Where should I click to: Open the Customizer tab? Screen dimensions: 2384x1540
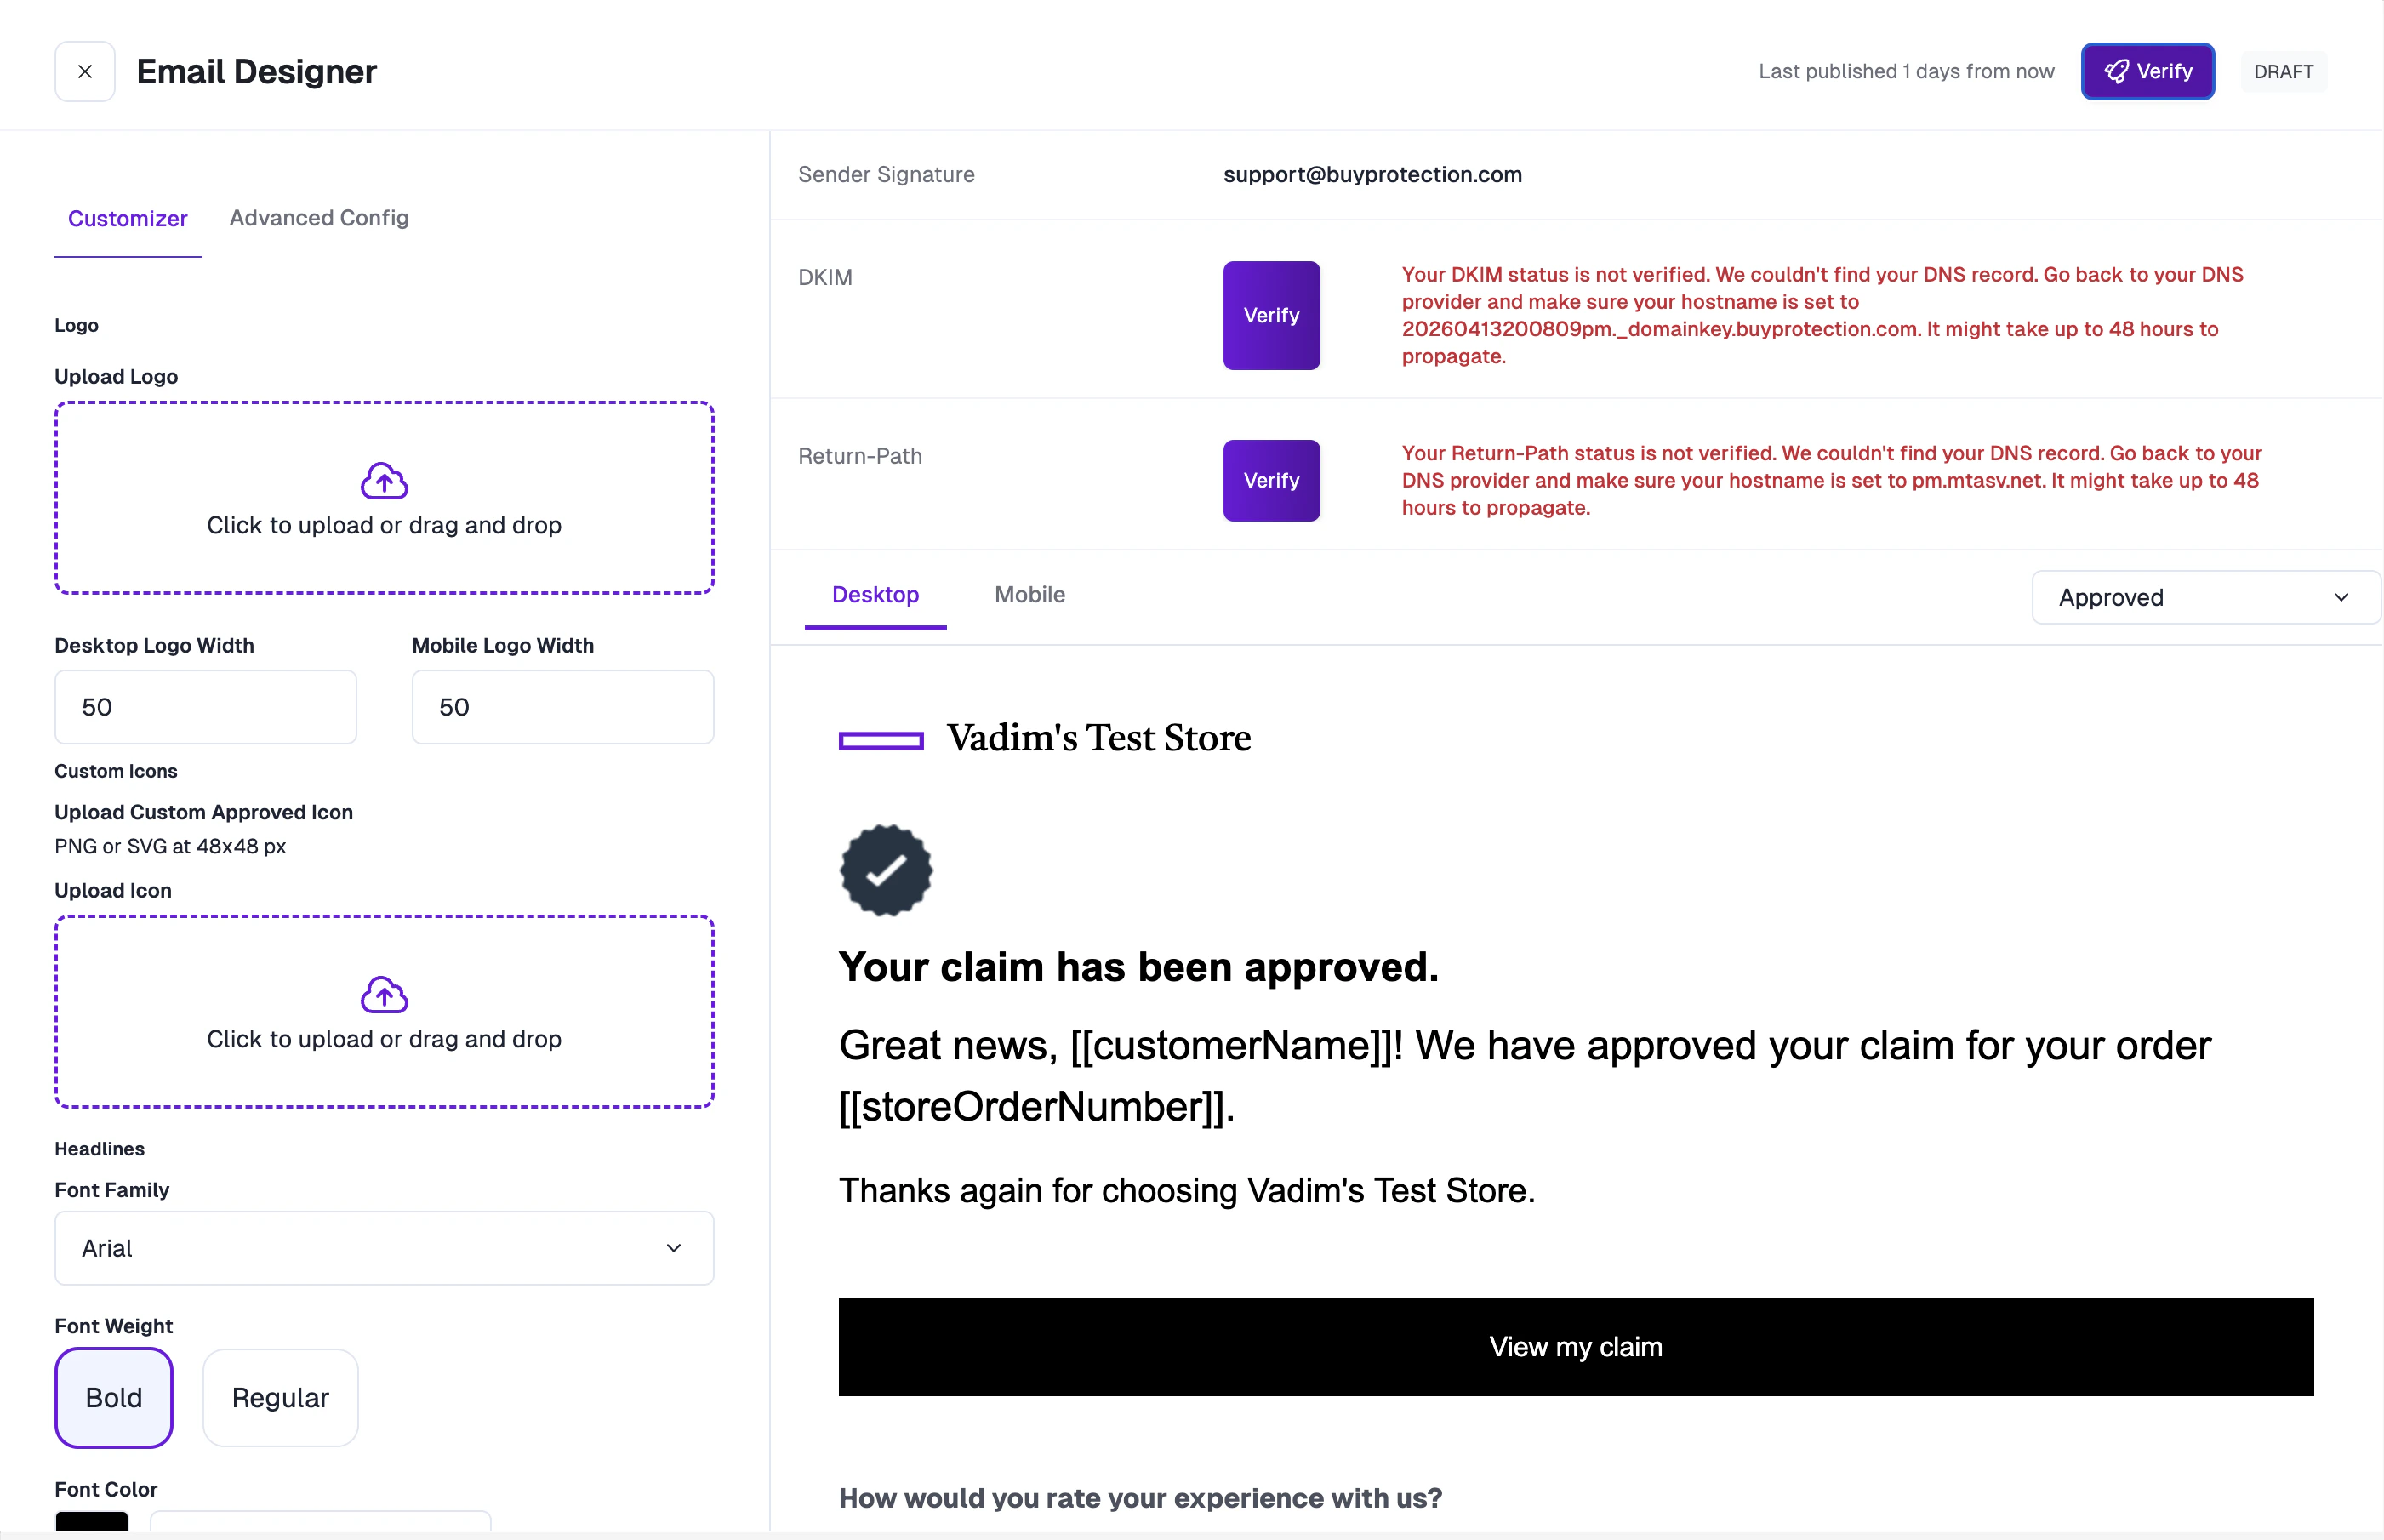(x=127, y=218)
